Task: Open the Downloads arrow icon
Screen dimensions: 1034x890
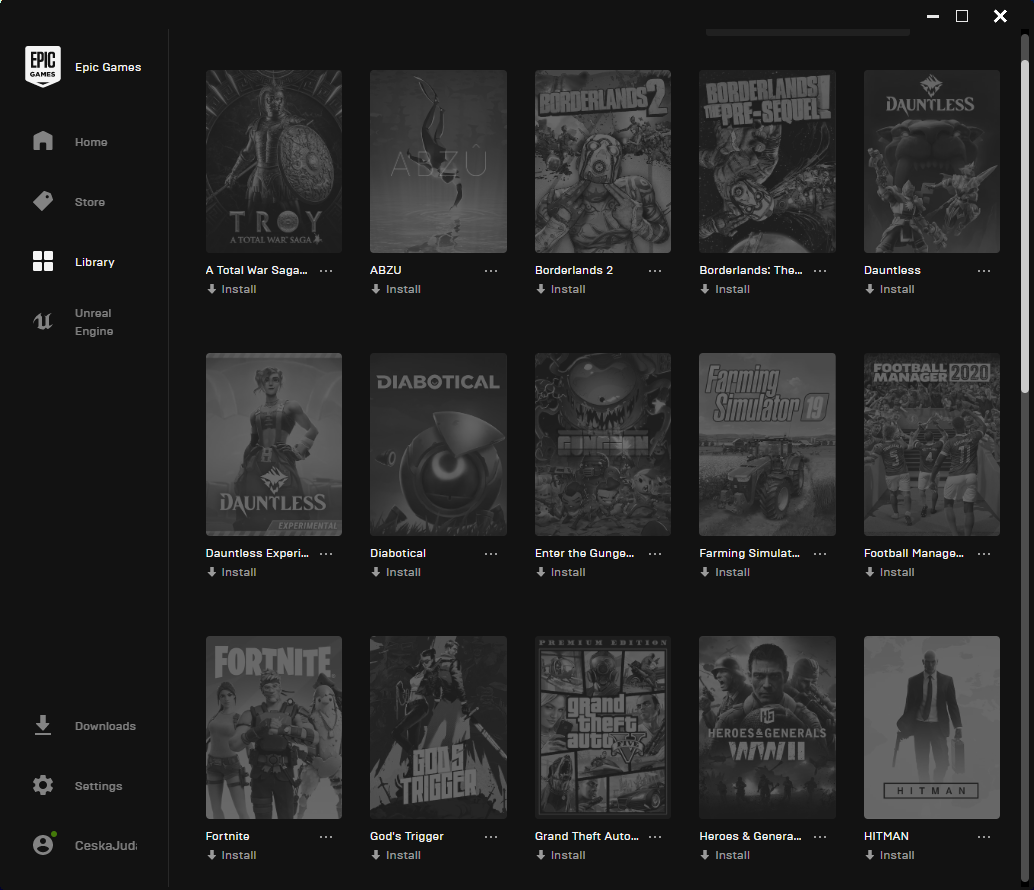Action: pos(43,725)
